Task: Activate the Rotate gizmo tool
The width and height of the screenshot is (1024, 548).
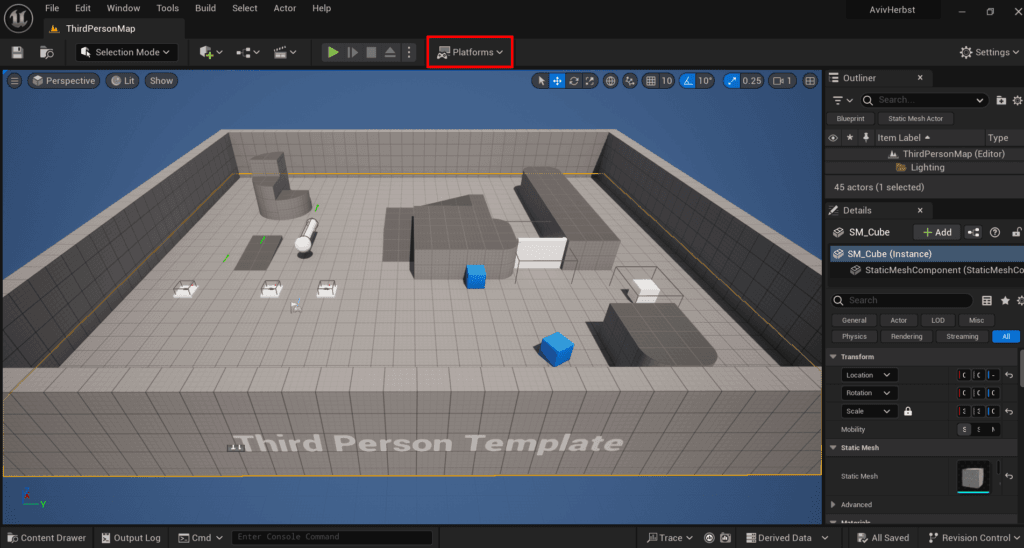Action: point(573,81)
